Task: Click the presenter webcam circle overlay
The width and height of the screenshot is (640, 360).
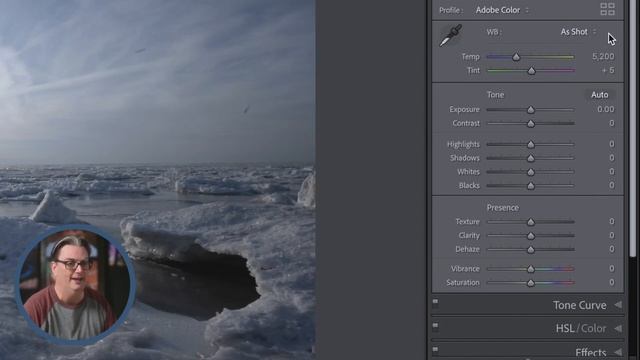Action: (74, 284)
